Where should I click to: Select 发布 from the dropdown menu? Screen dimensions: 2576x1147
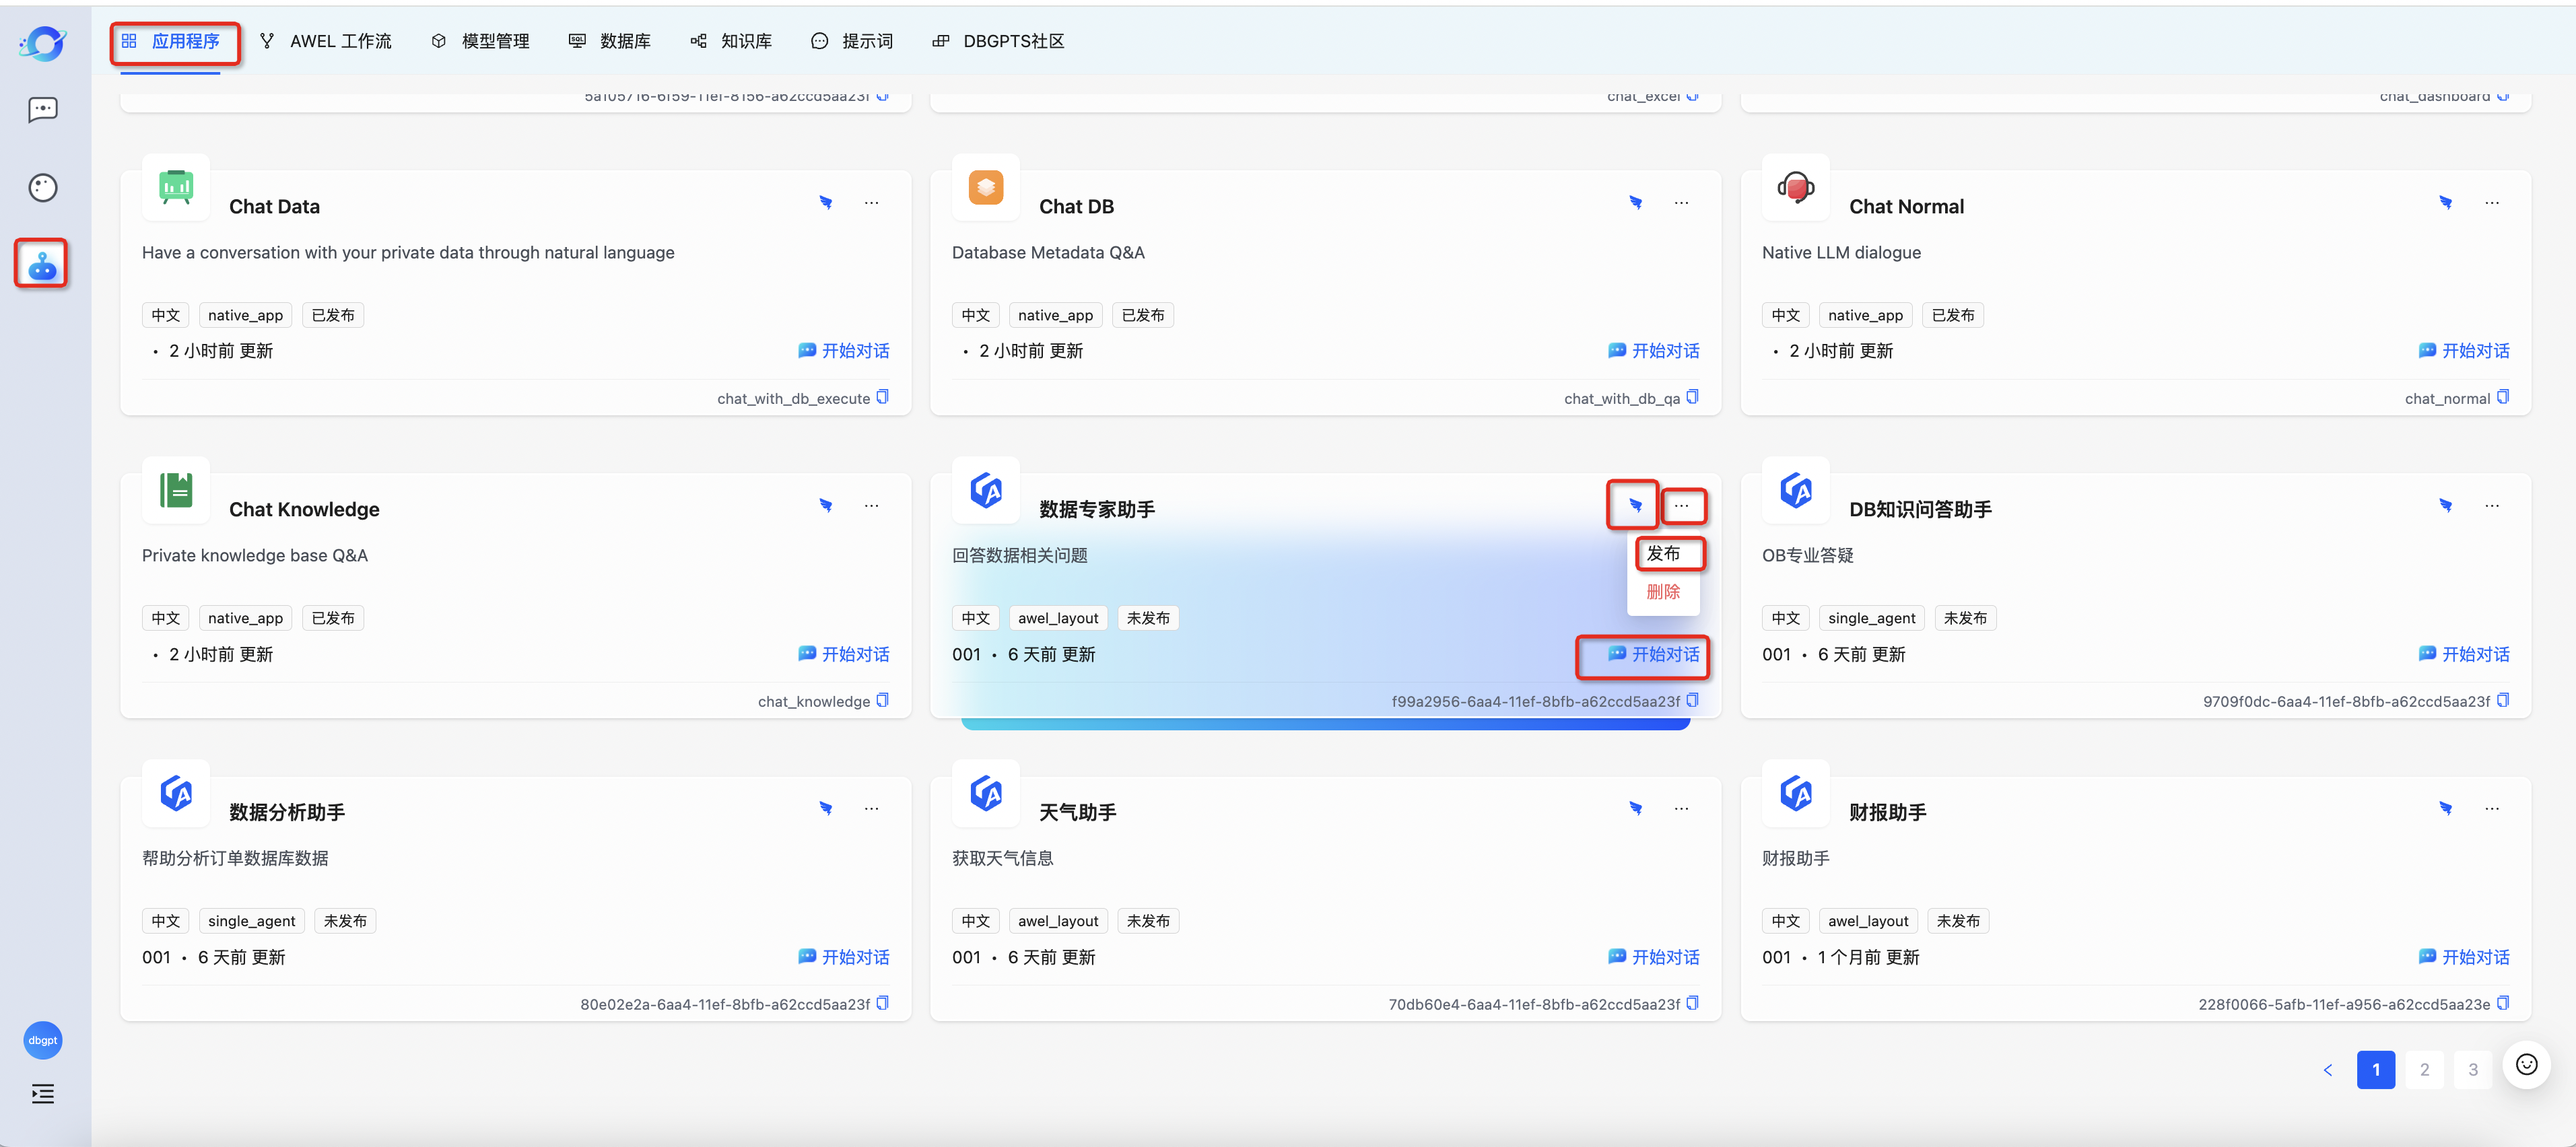[x=1664, y=553]
